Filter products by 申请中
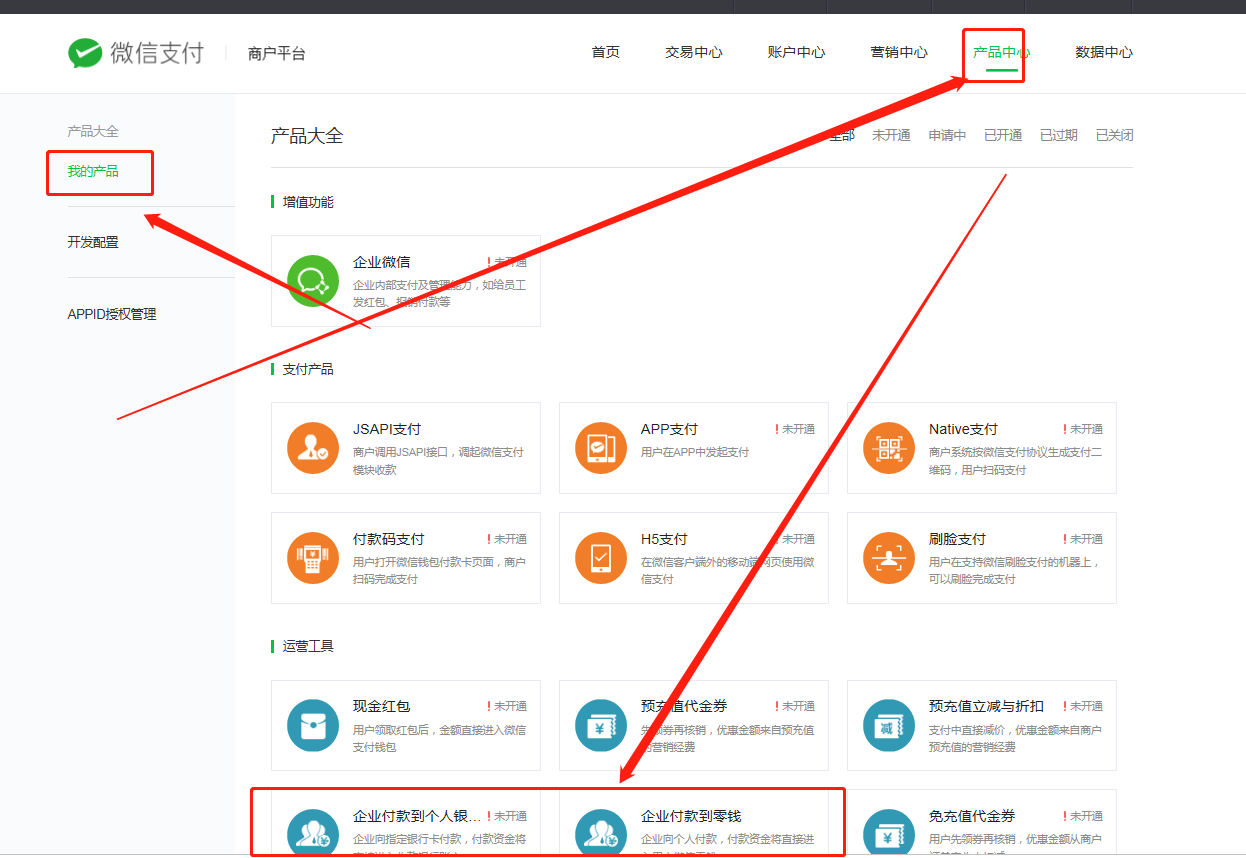1246x858 pixels. click(x=947, y=135)
